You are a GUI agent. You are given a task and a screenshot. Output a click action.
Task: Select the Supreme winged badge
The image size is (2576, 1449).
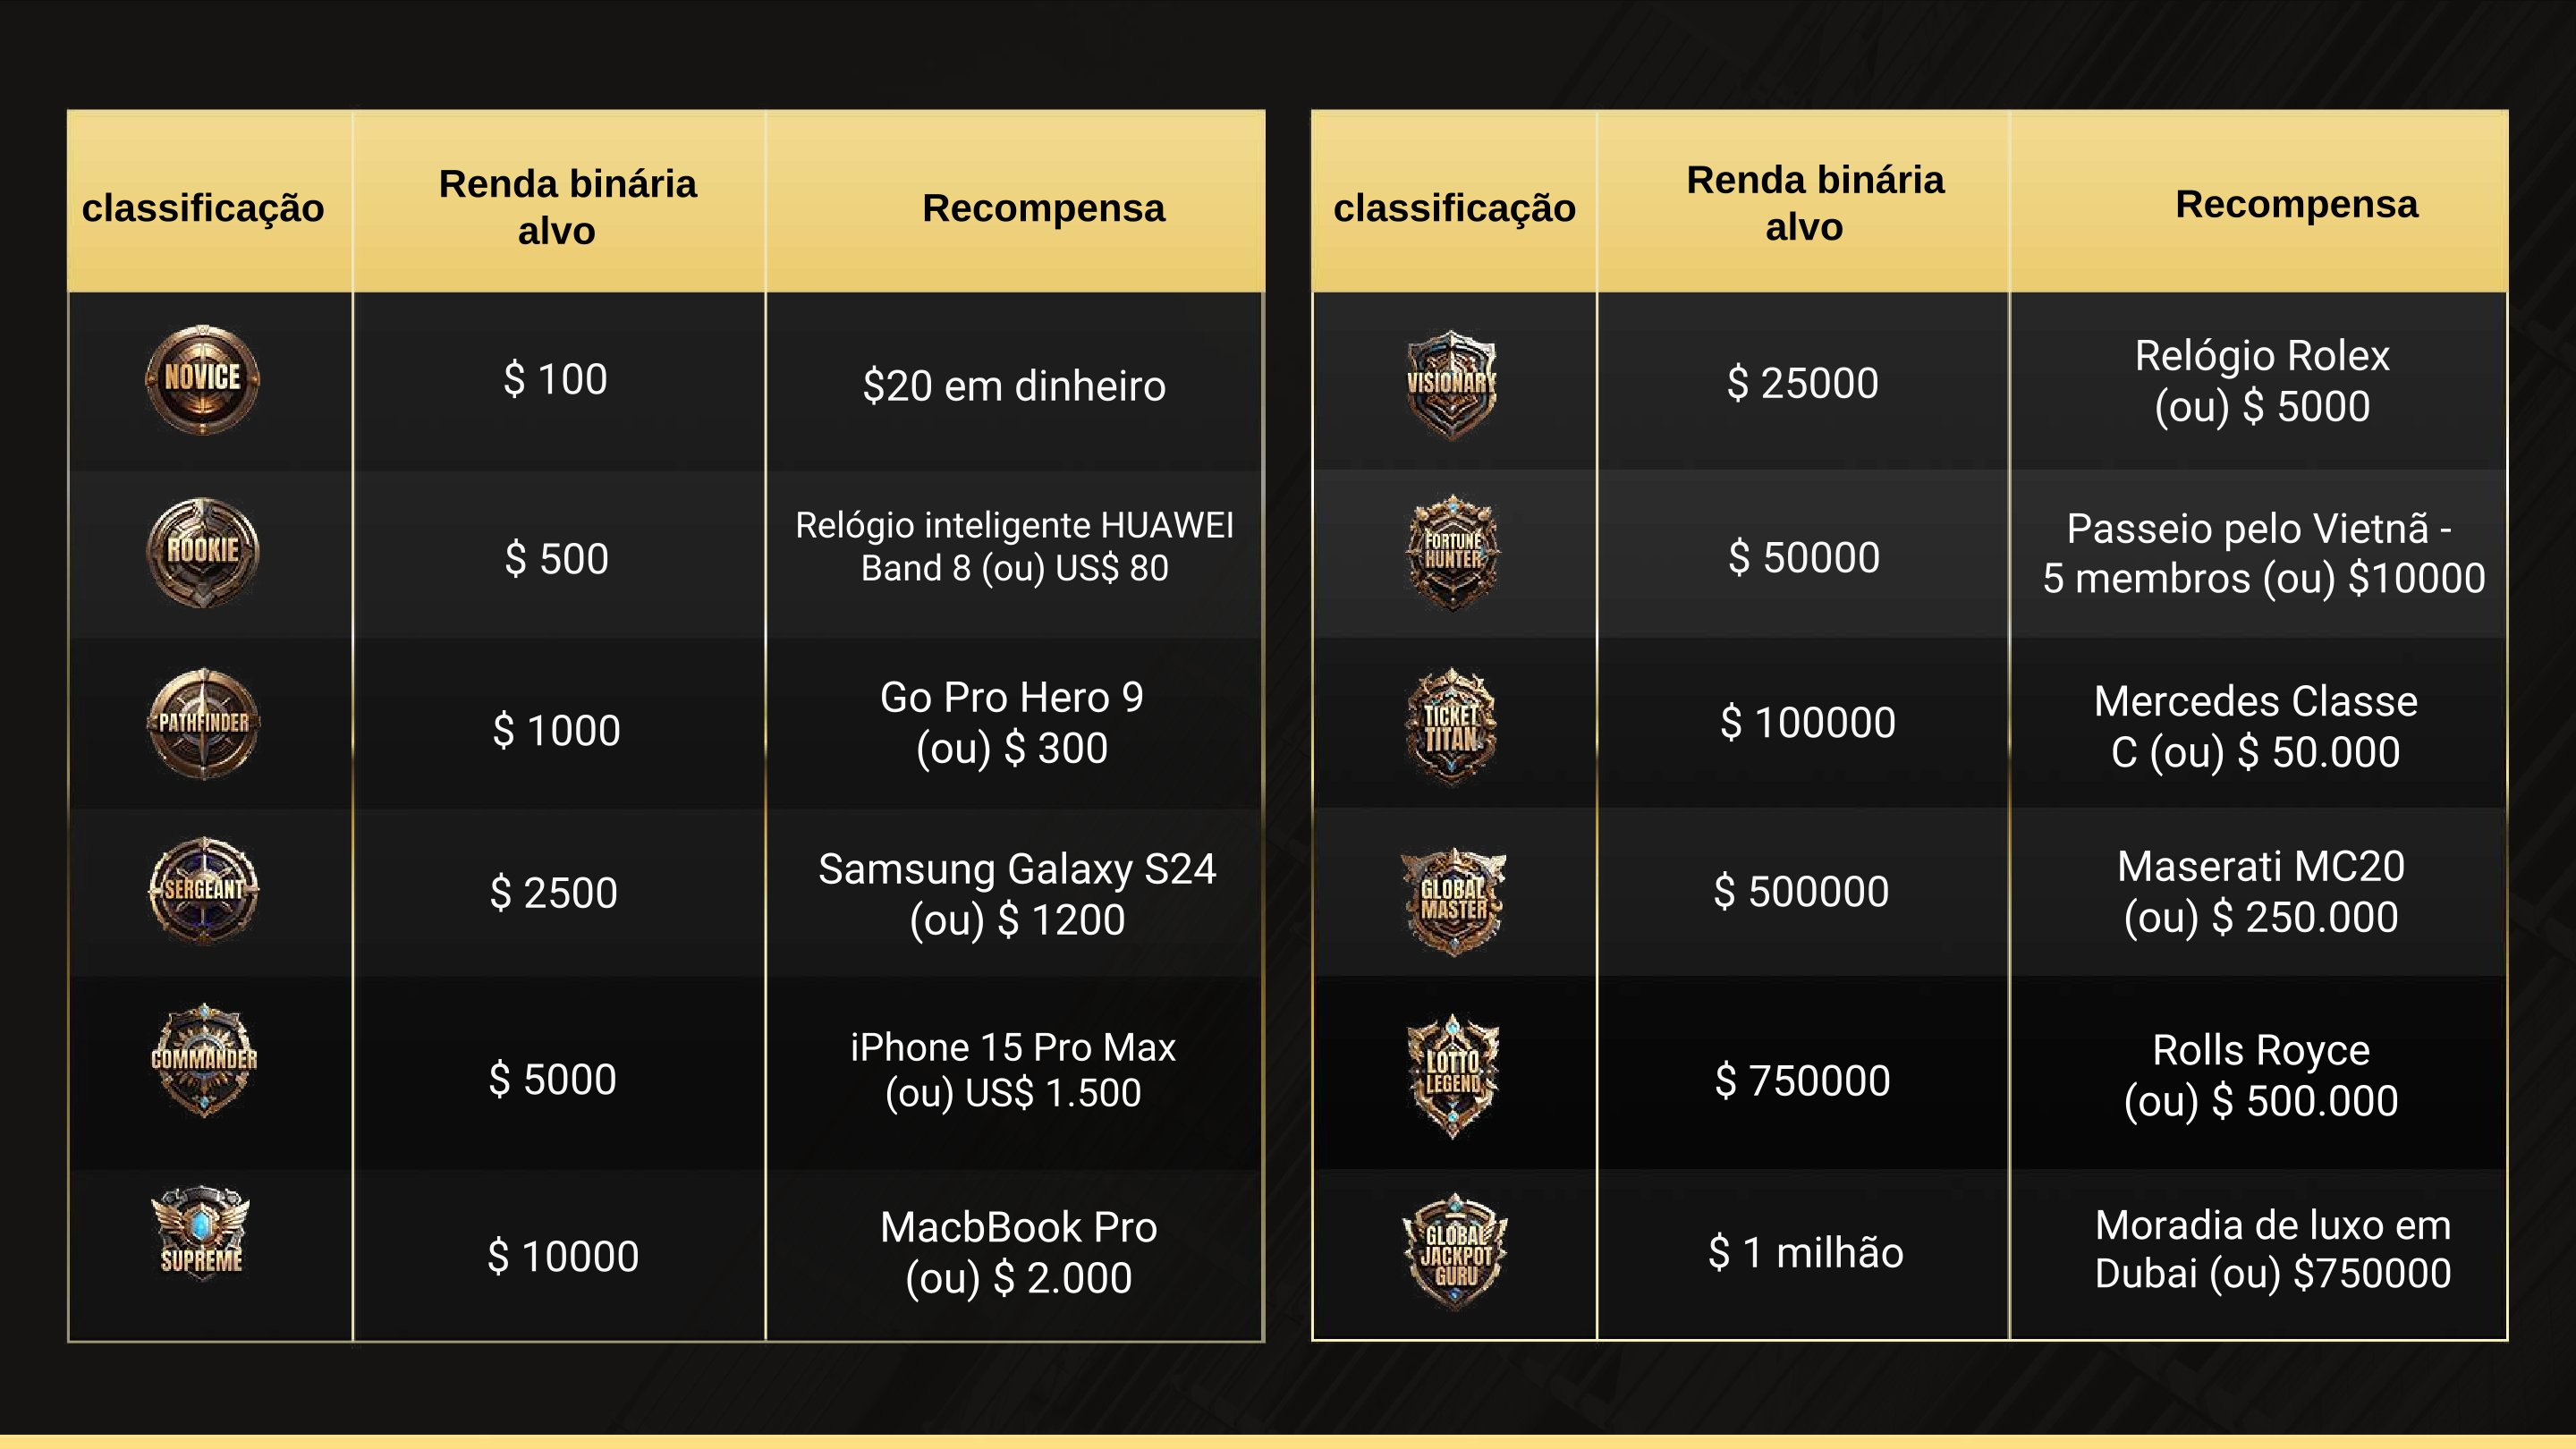(x=201, y=1232)
